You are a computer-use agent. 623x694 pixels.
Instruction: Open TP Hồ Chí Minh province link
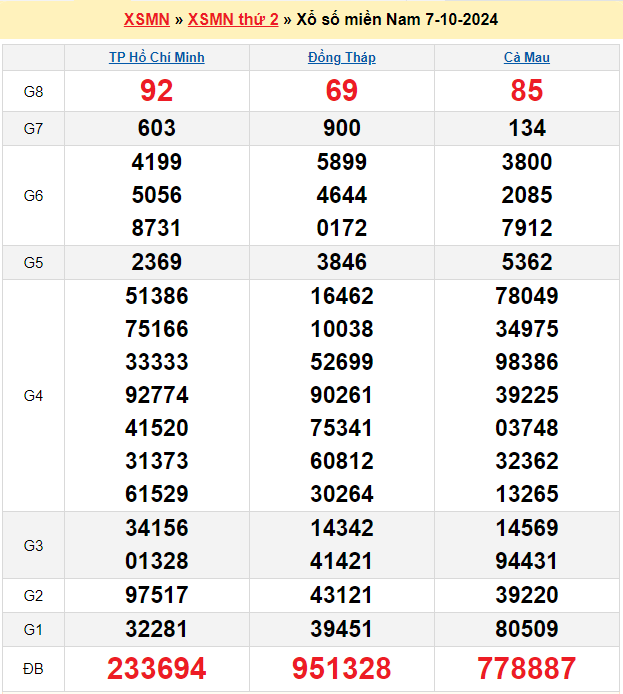point(157,58)
